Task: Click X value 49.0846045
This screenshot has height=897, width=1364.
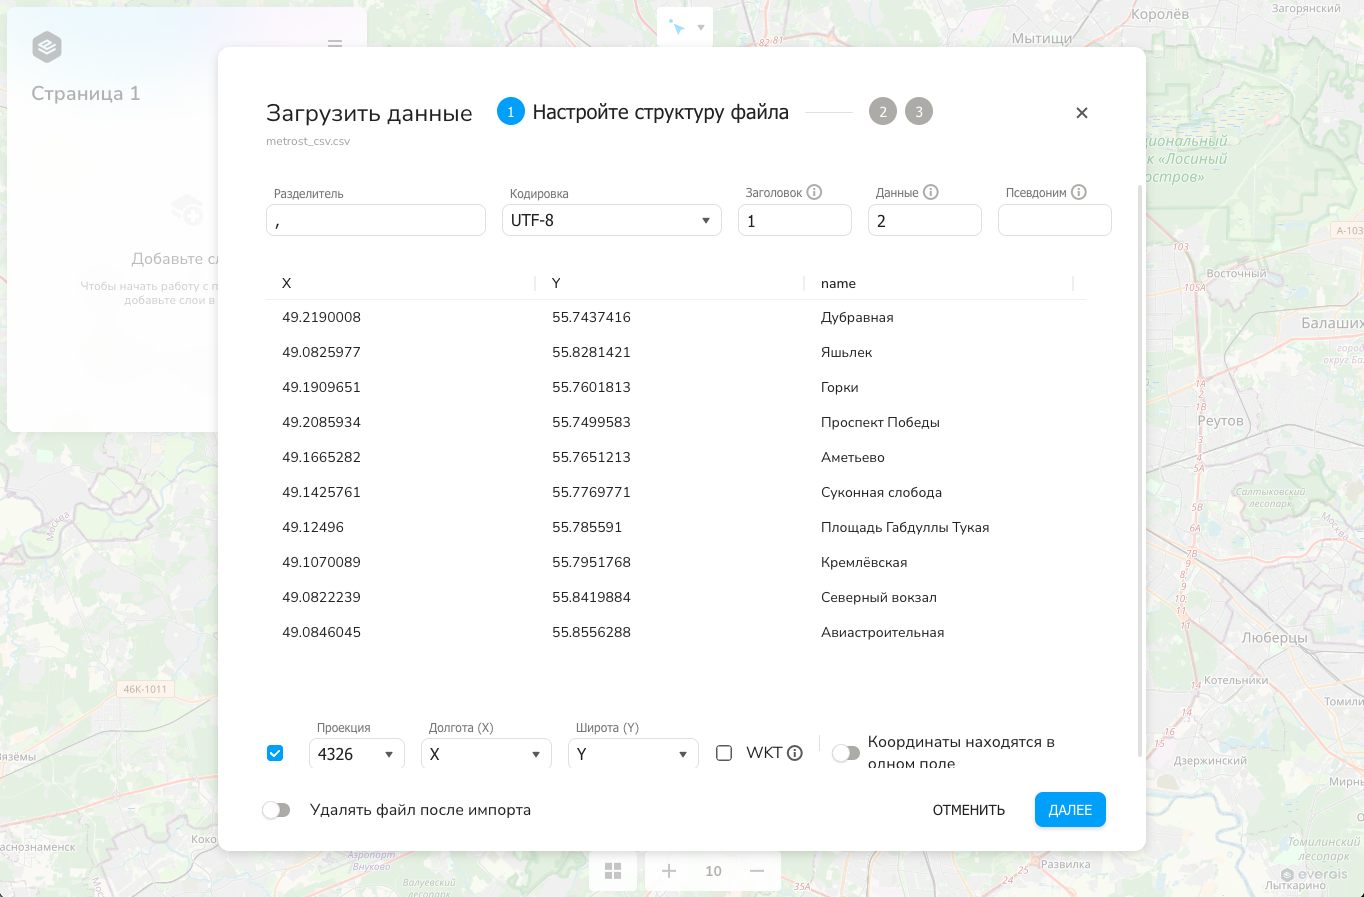Action: tap(321, 632)
